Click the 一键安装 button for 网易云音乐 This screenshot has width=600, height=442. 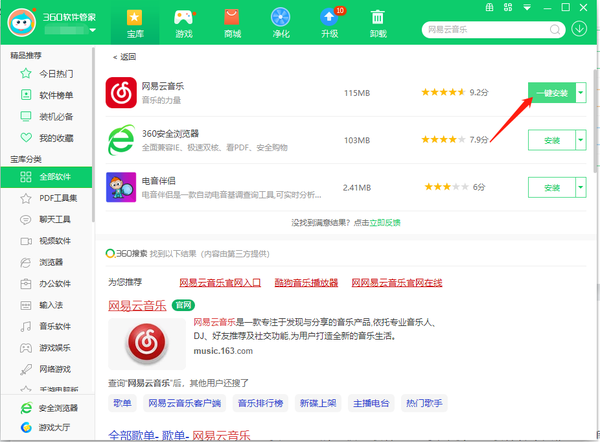pos(551,93)
